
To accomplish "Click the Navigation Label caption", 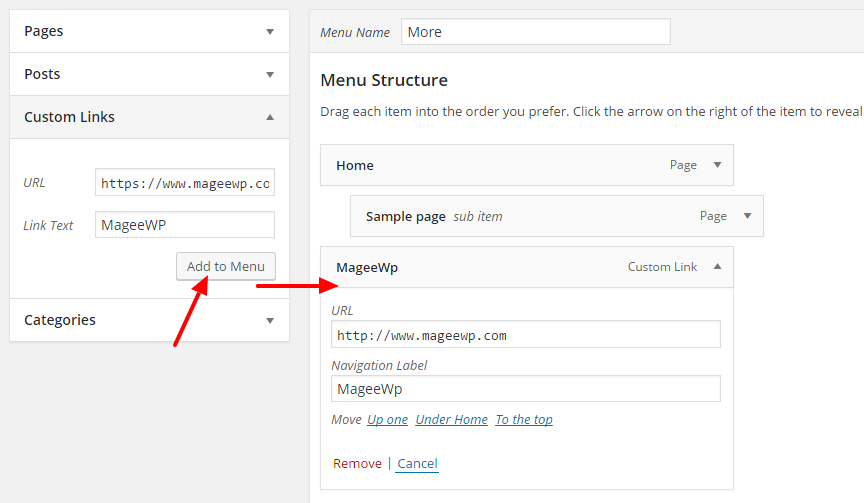I will click(x=379, y=366).
